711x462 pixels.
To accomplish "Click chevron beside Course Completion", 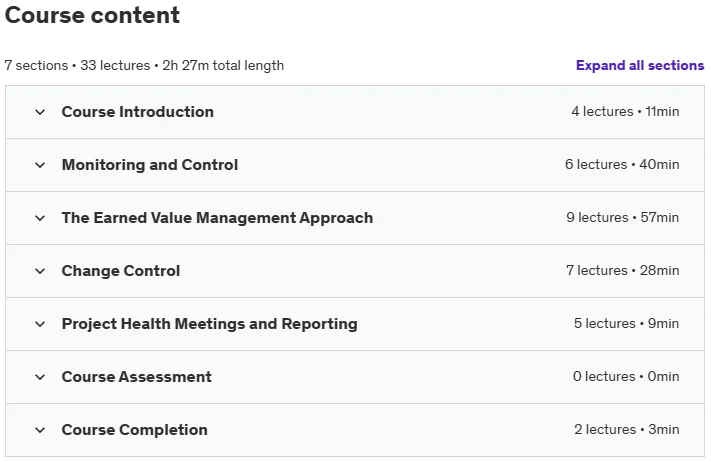I will click(40, 430).
